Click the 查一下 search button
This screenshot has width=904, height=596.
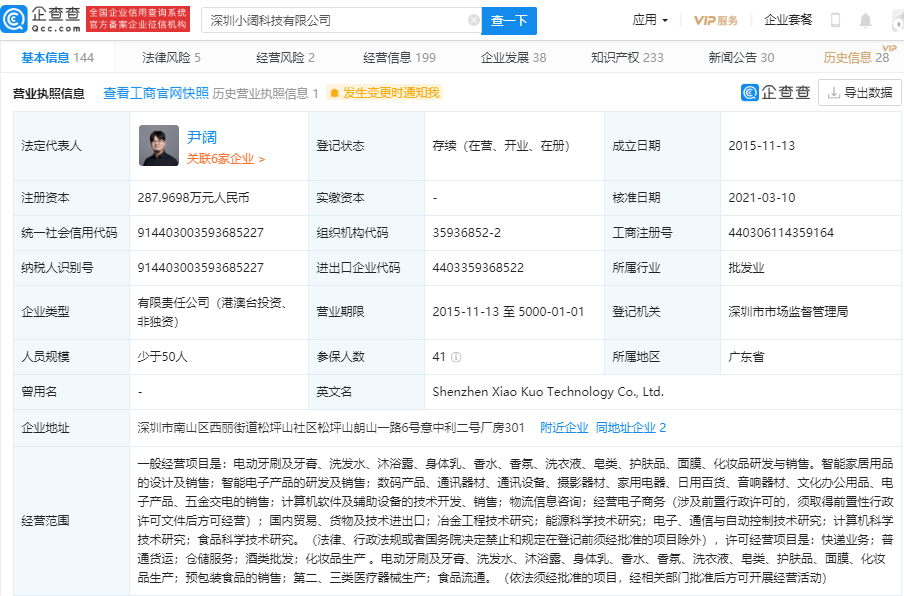point(509,21)
